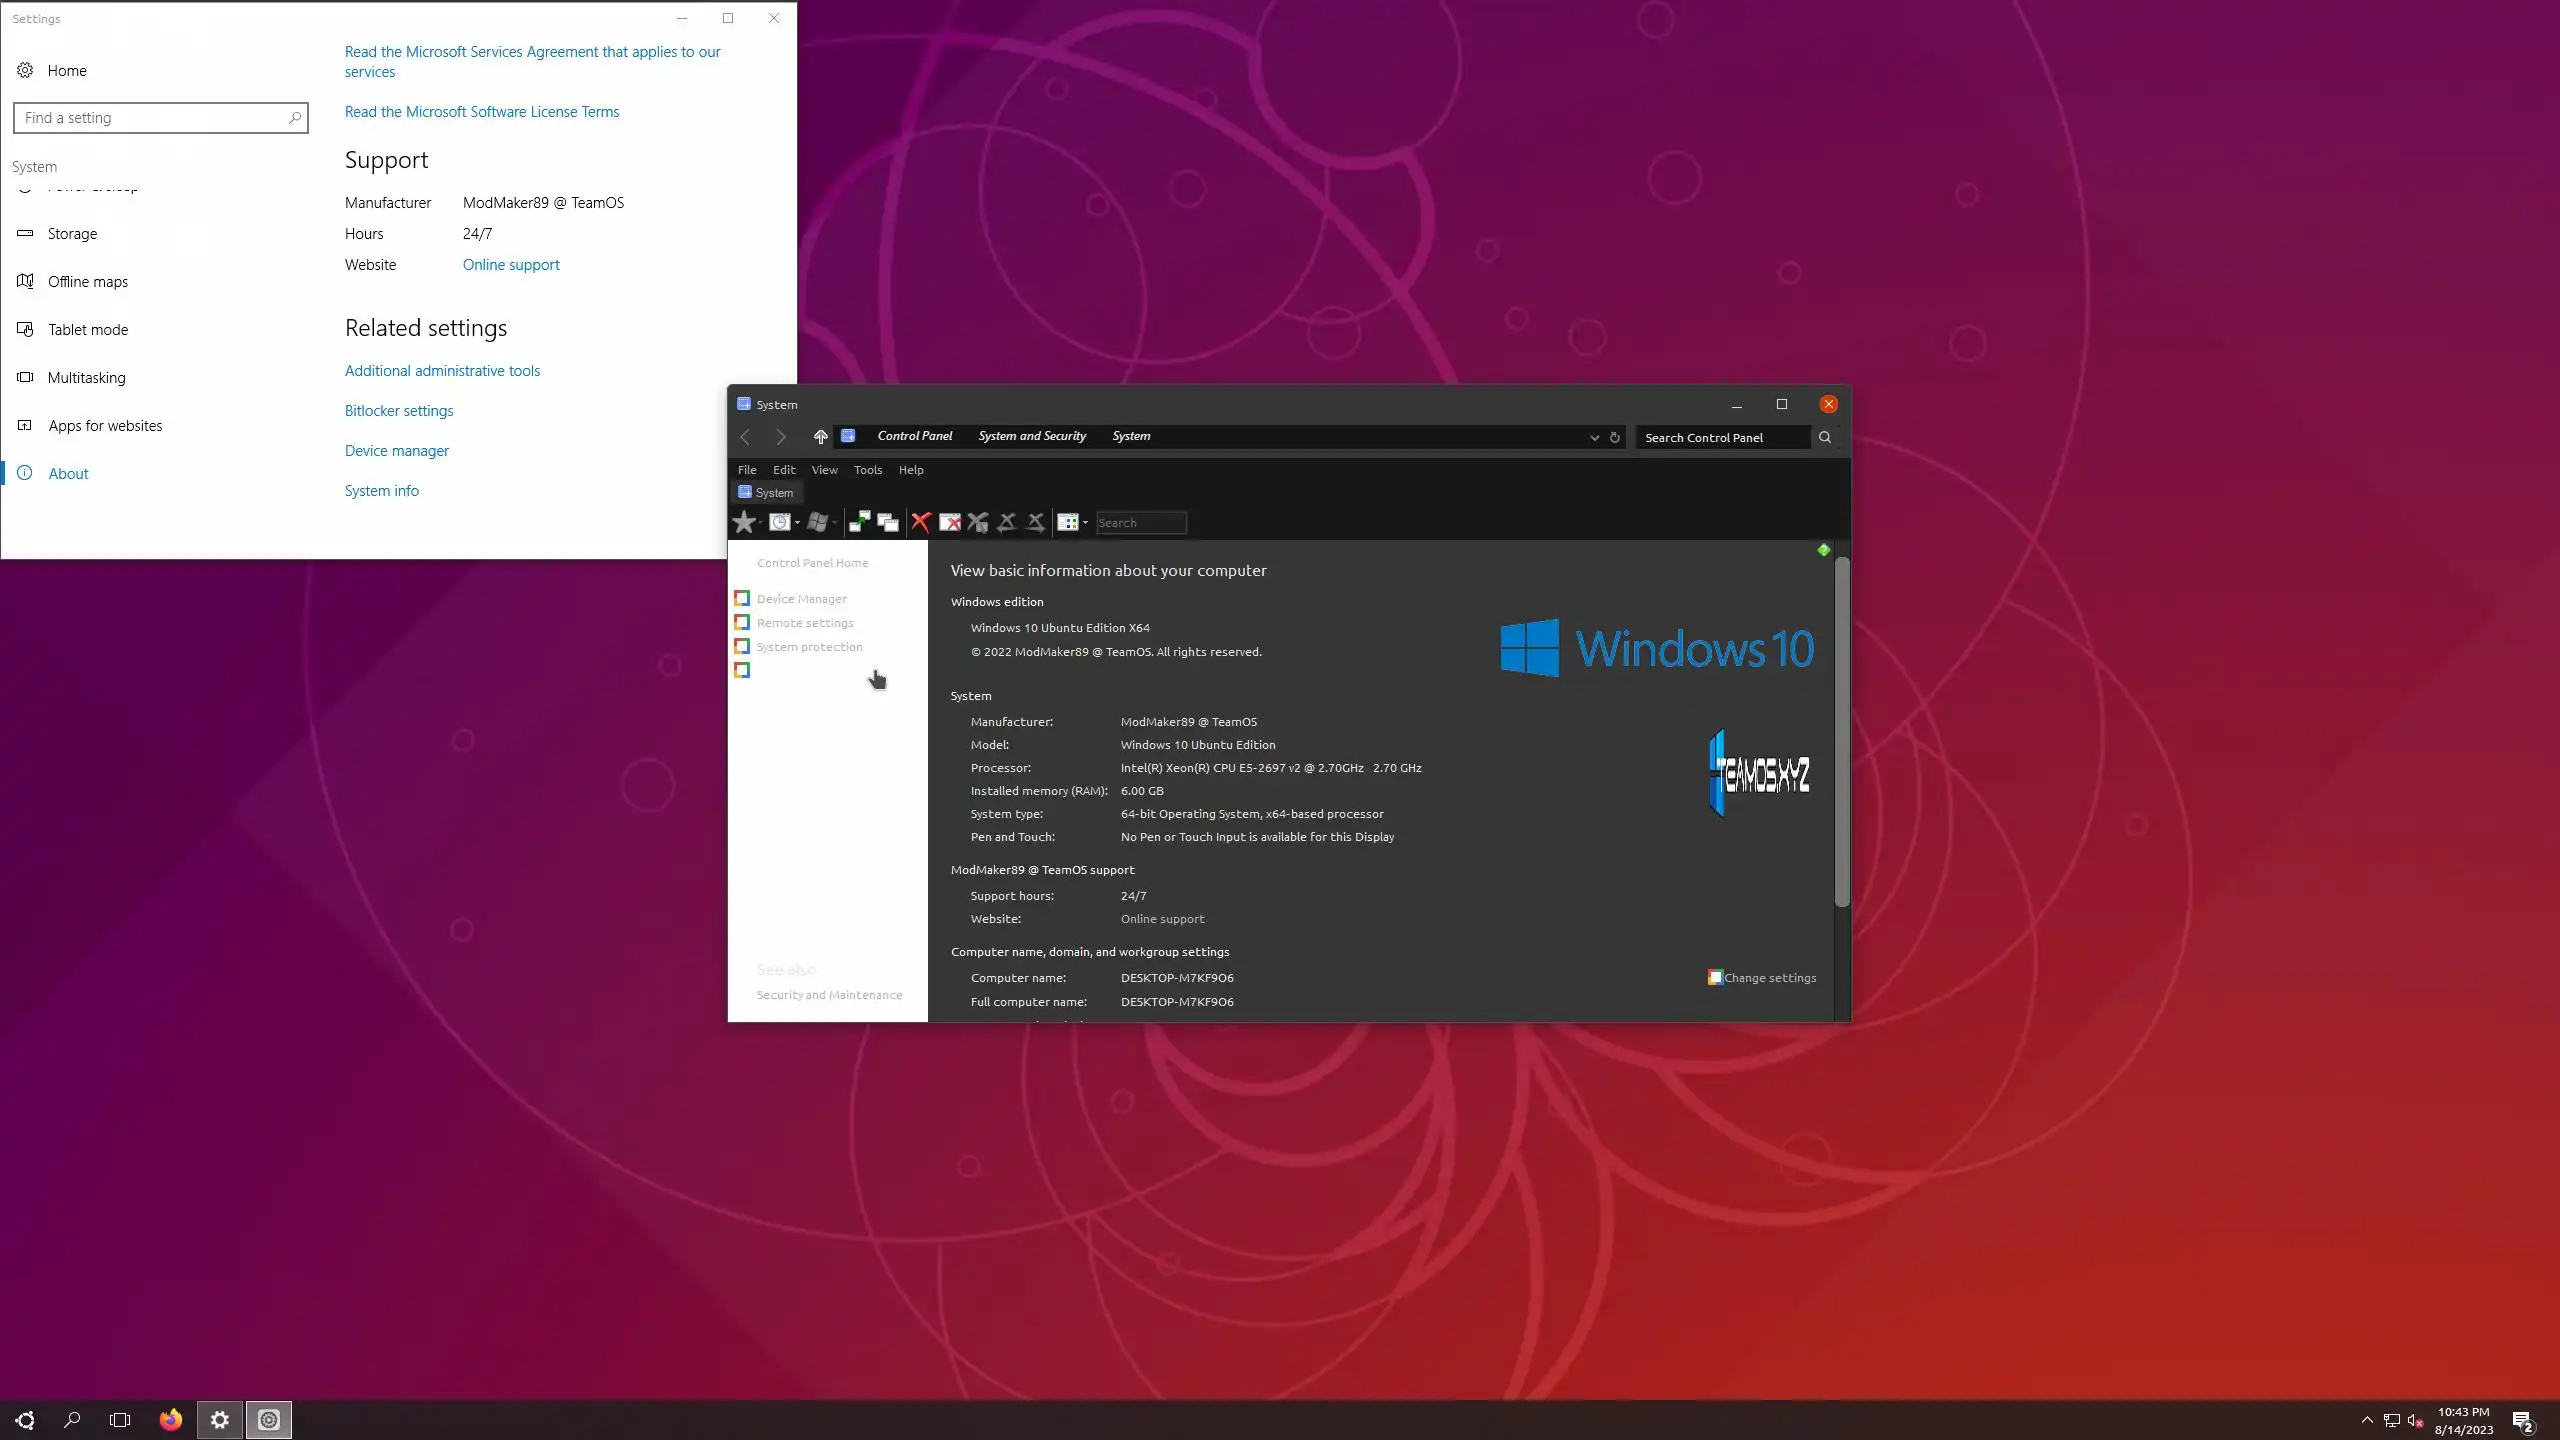The height and width of the screenshot is (1440, 2560).
Task: Click the taskbar Task View icon
Action: [x=120, y=1419]
